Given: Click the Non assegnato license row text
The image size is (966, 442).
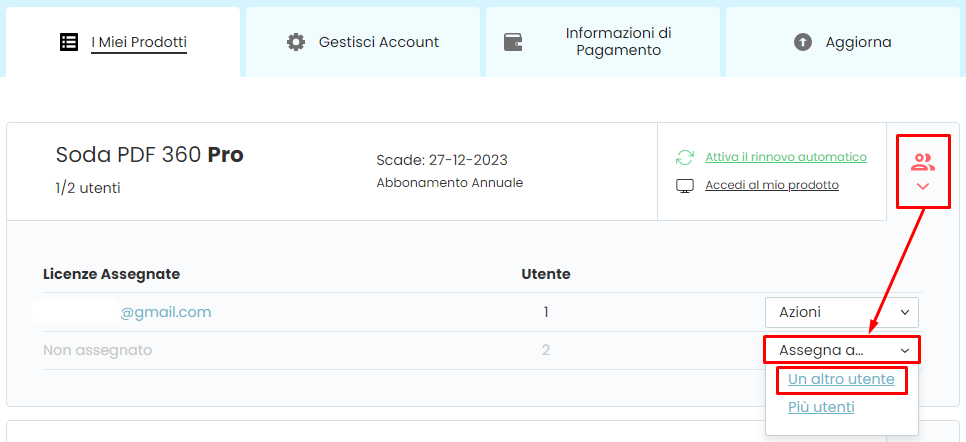Looking at the screenshot, I should (97, 350).
